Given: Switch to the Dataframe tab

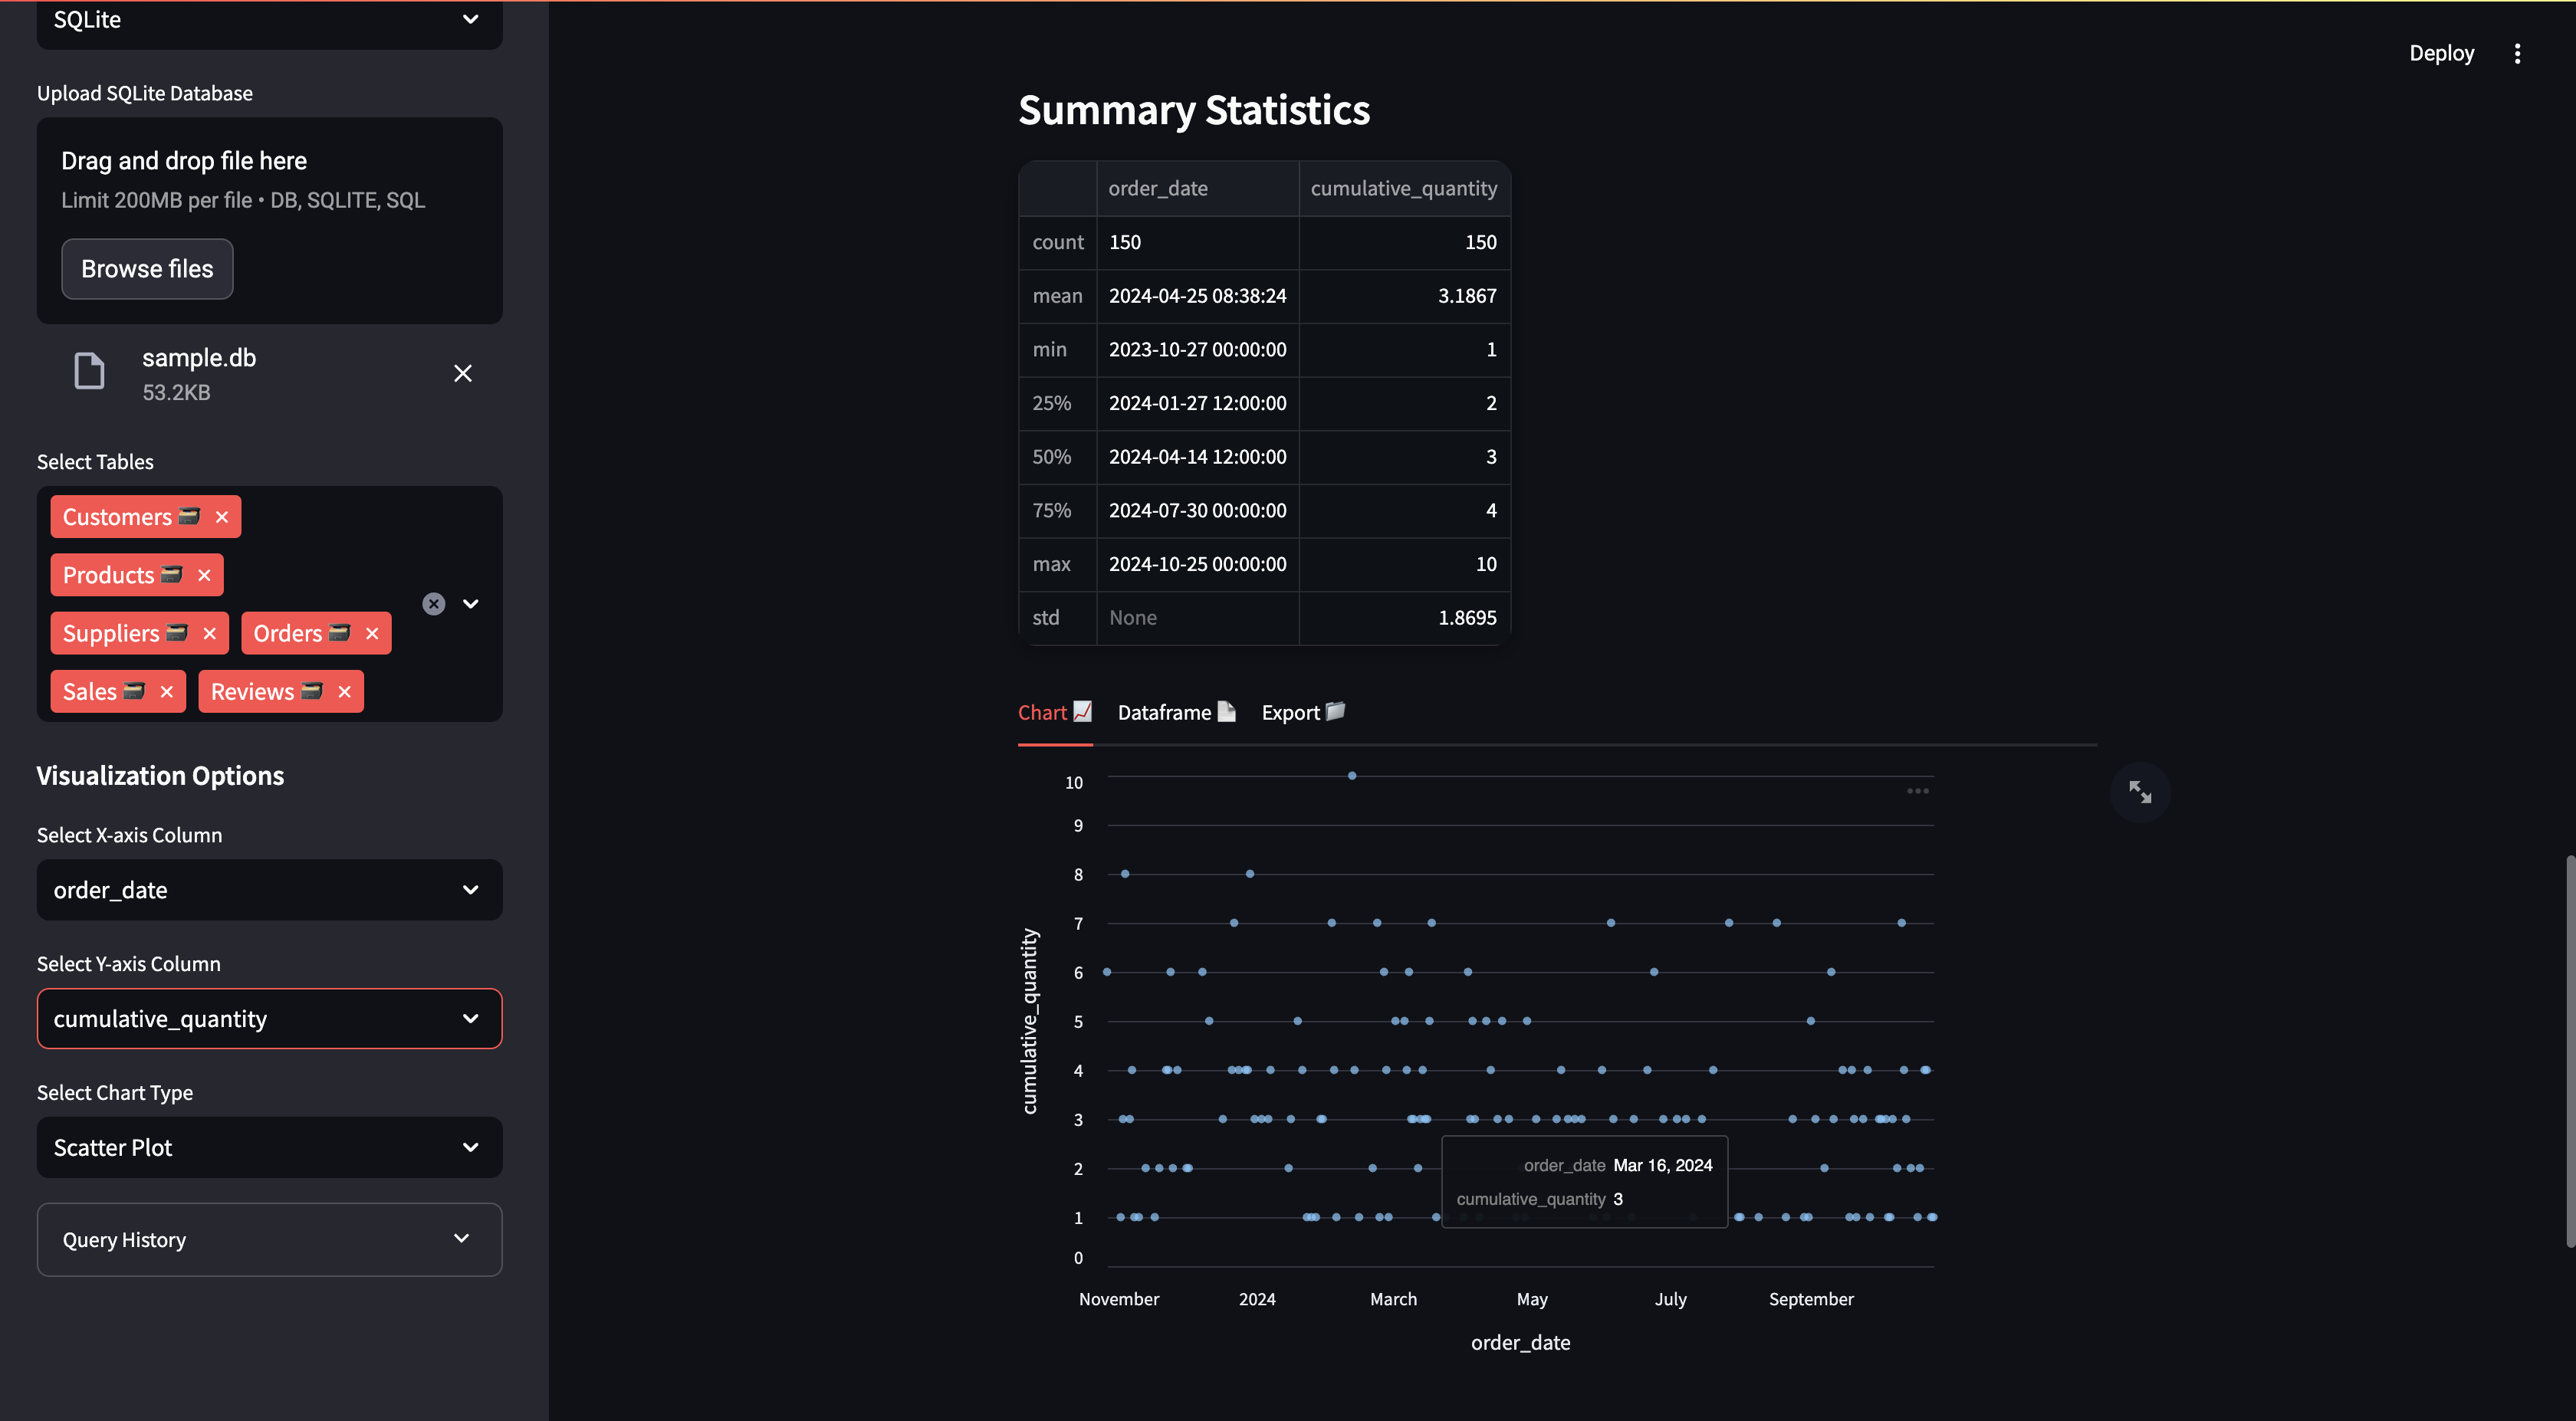Looking at the screenshot, I should (1176, 712).
